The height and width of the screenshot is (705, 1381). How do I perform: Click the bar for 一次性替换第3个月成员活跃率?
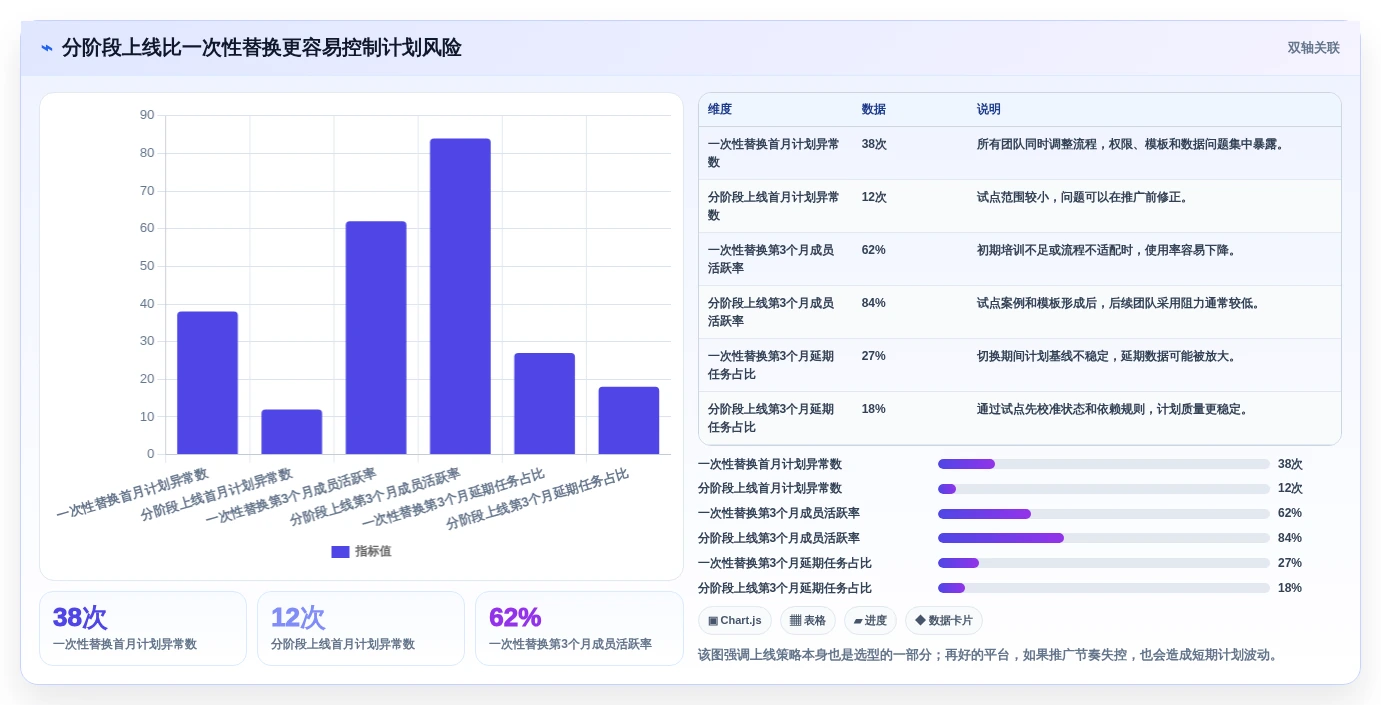pyautogui.click(x=376, y=338)
